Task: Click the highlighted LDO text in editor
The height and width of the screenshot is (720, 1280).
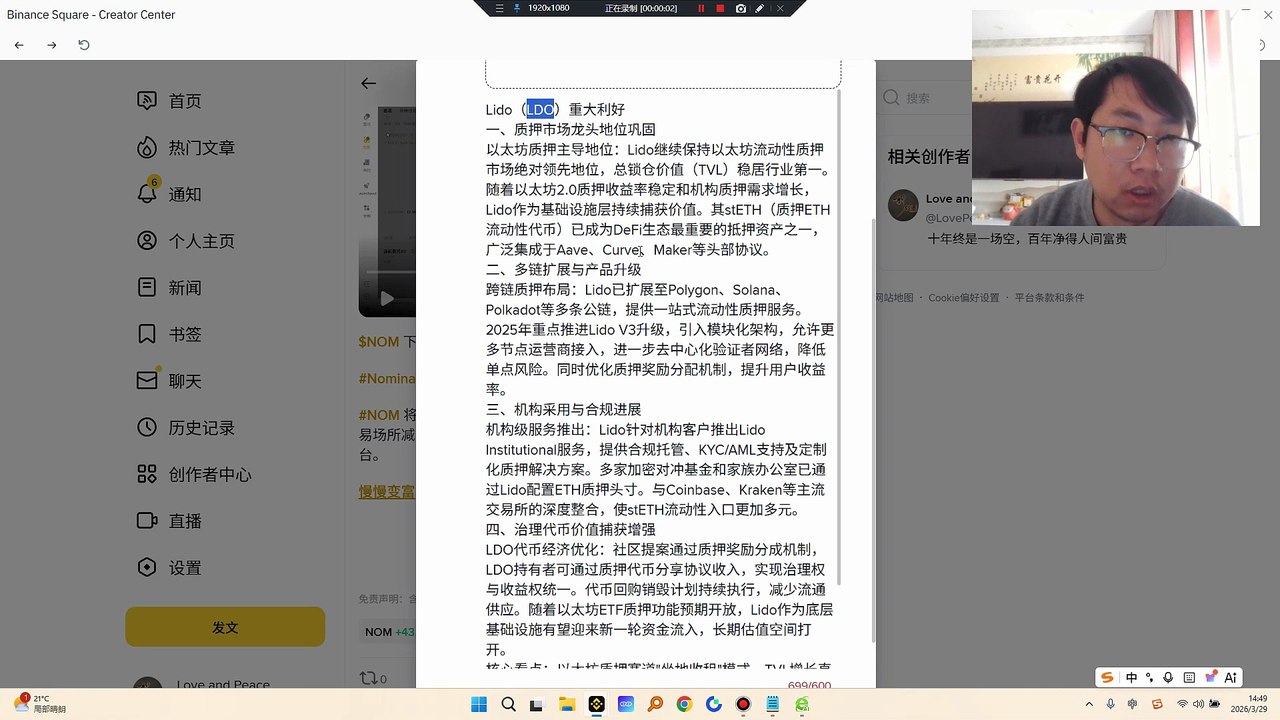Action: pos(540,110)
